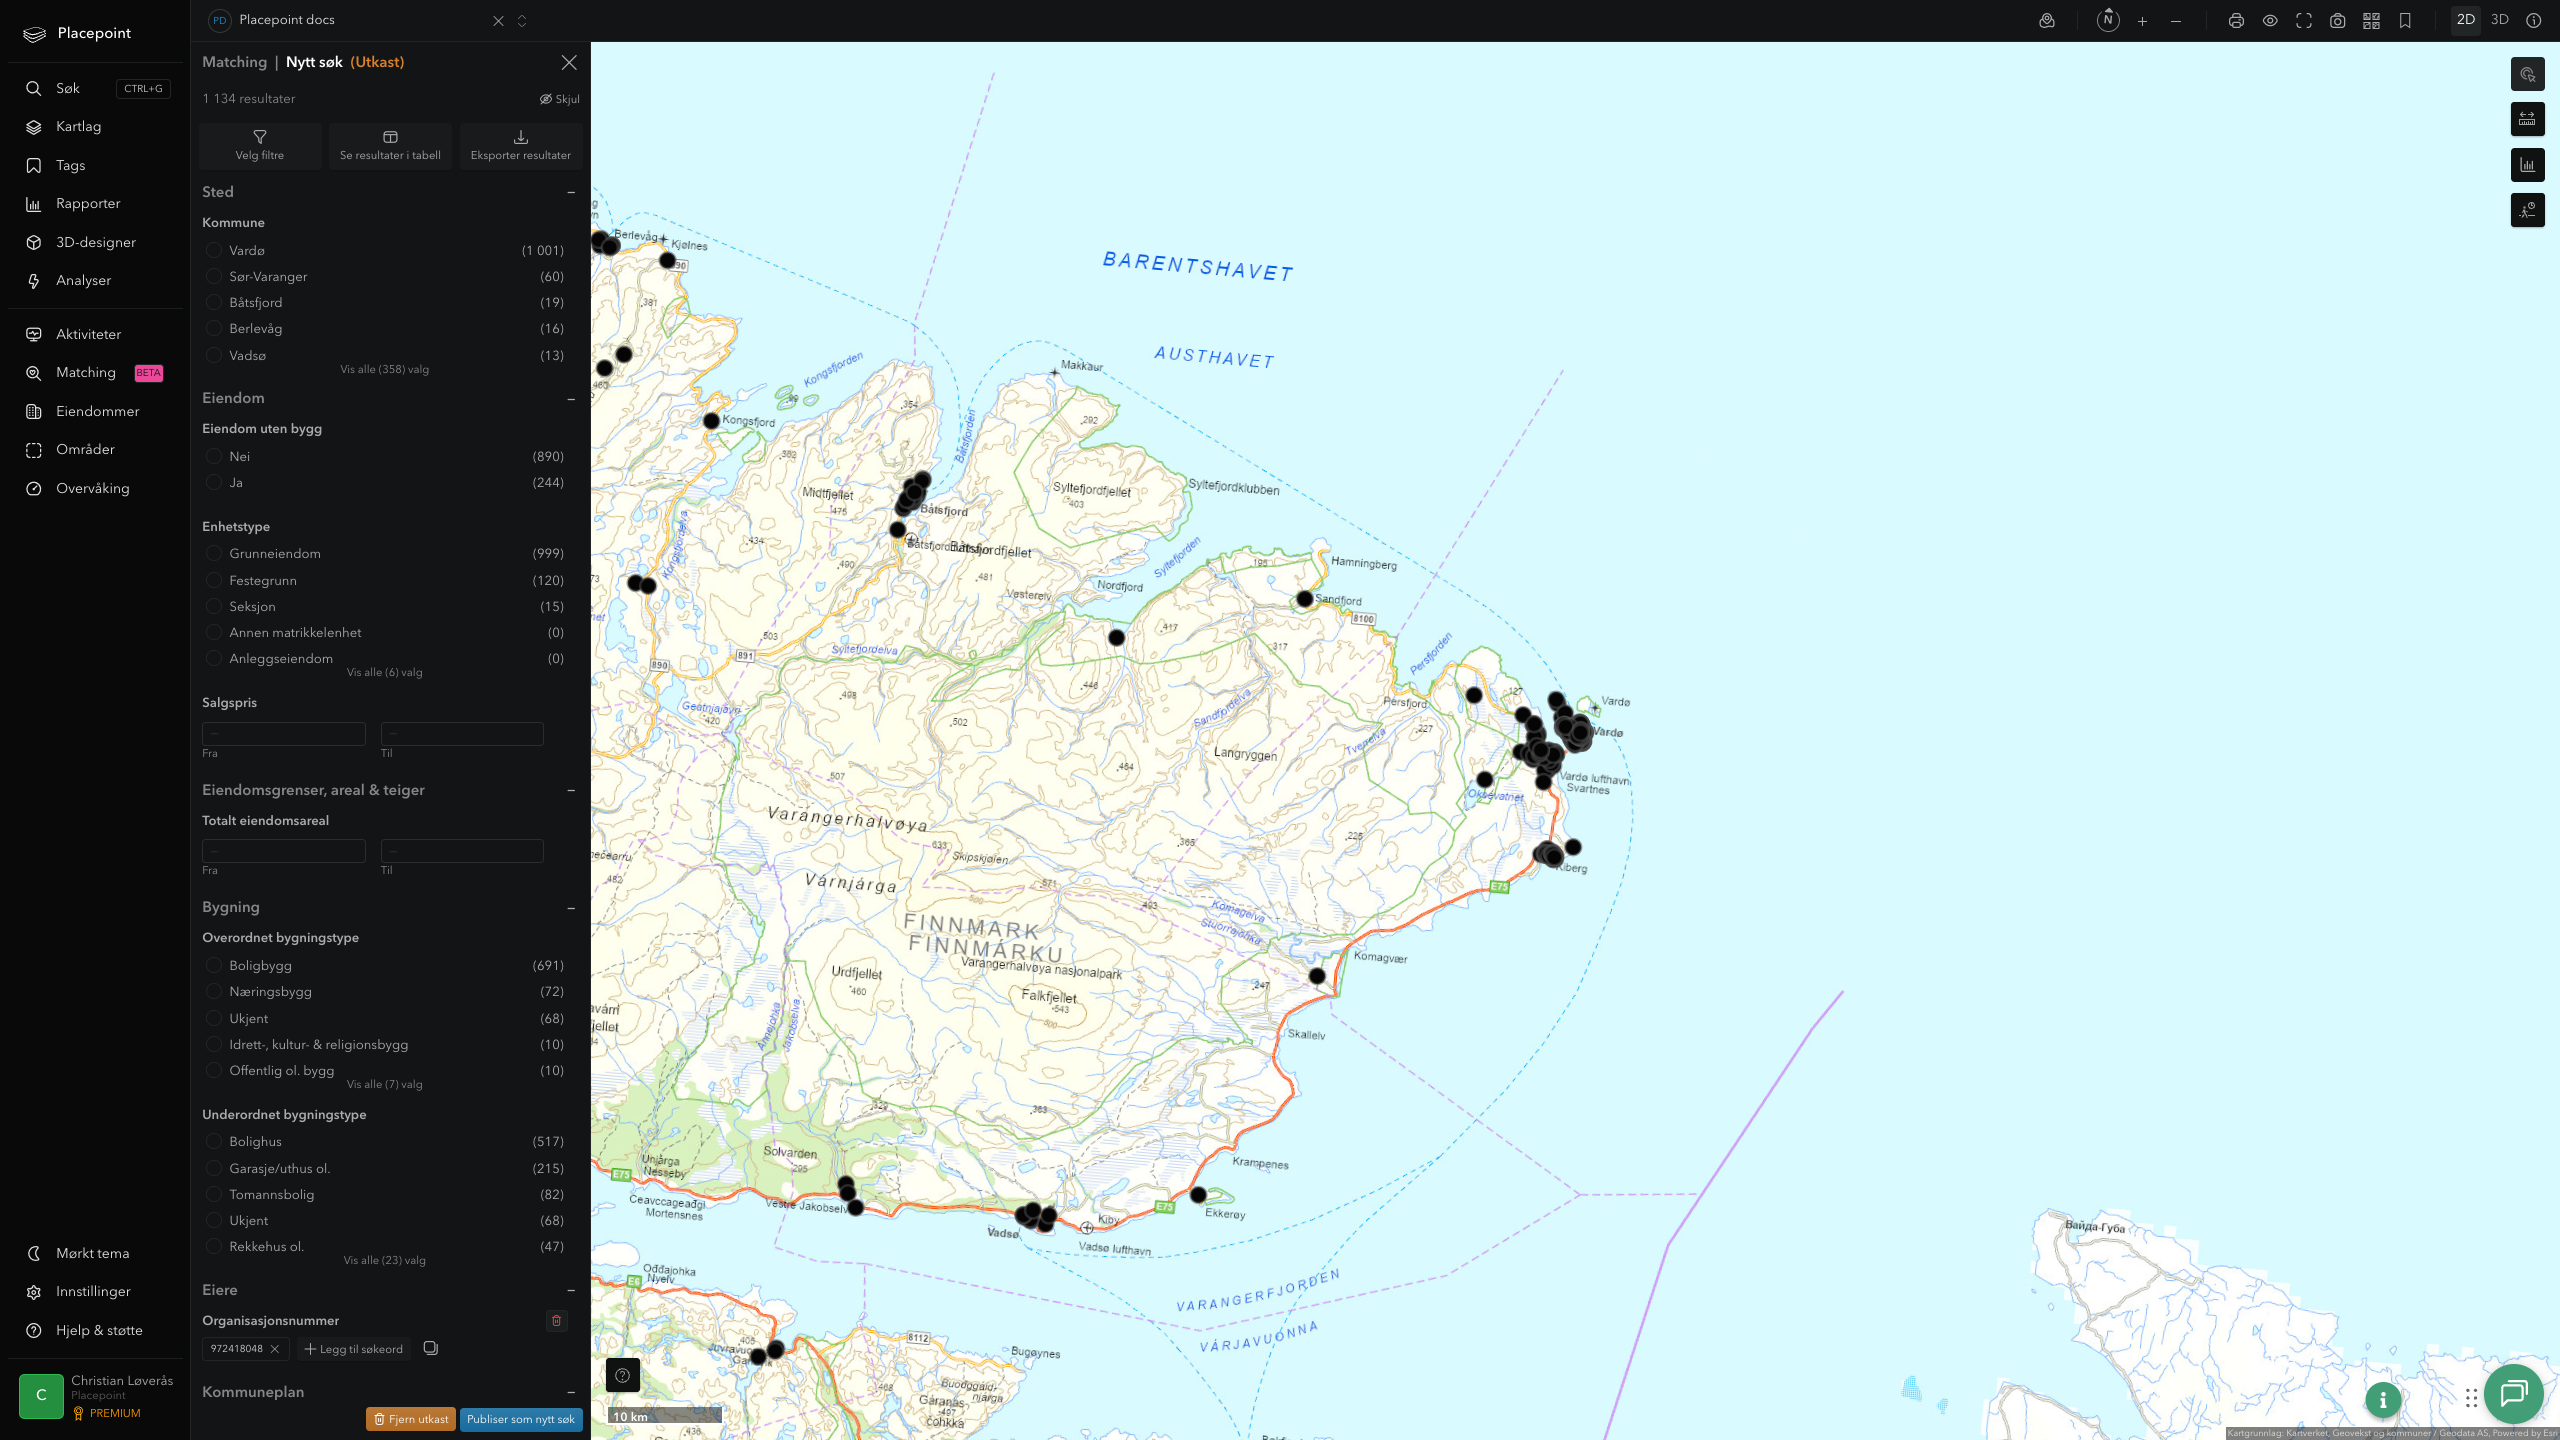Click the green info circle on map
The image size is (2560, 1440).
pos(2383,1400)
